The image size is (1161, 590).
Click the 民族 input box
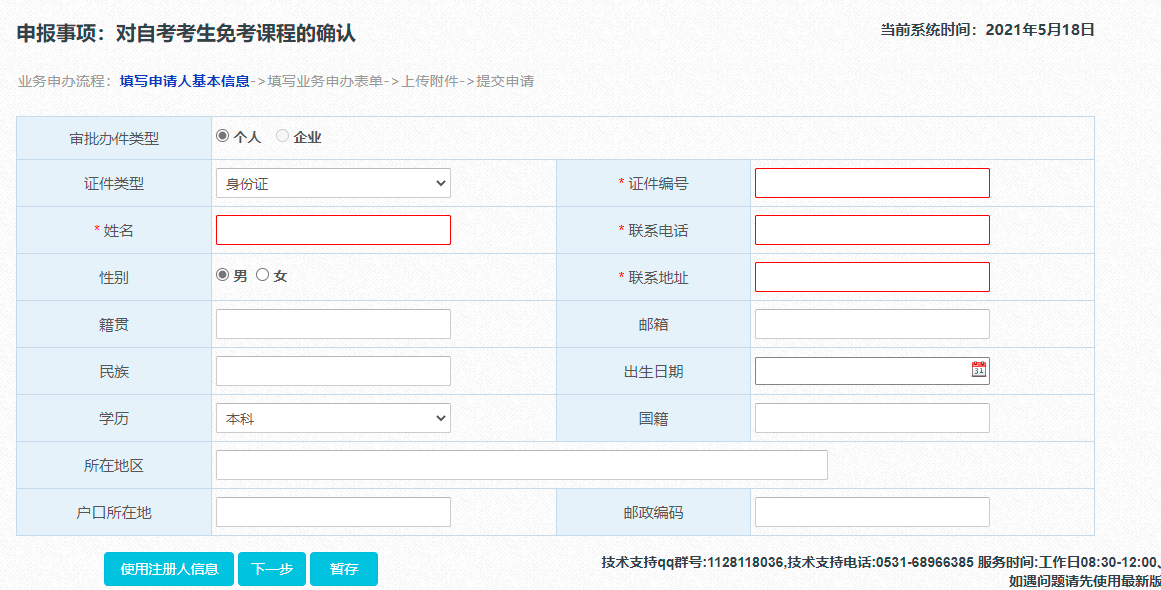tap(333, 371)
